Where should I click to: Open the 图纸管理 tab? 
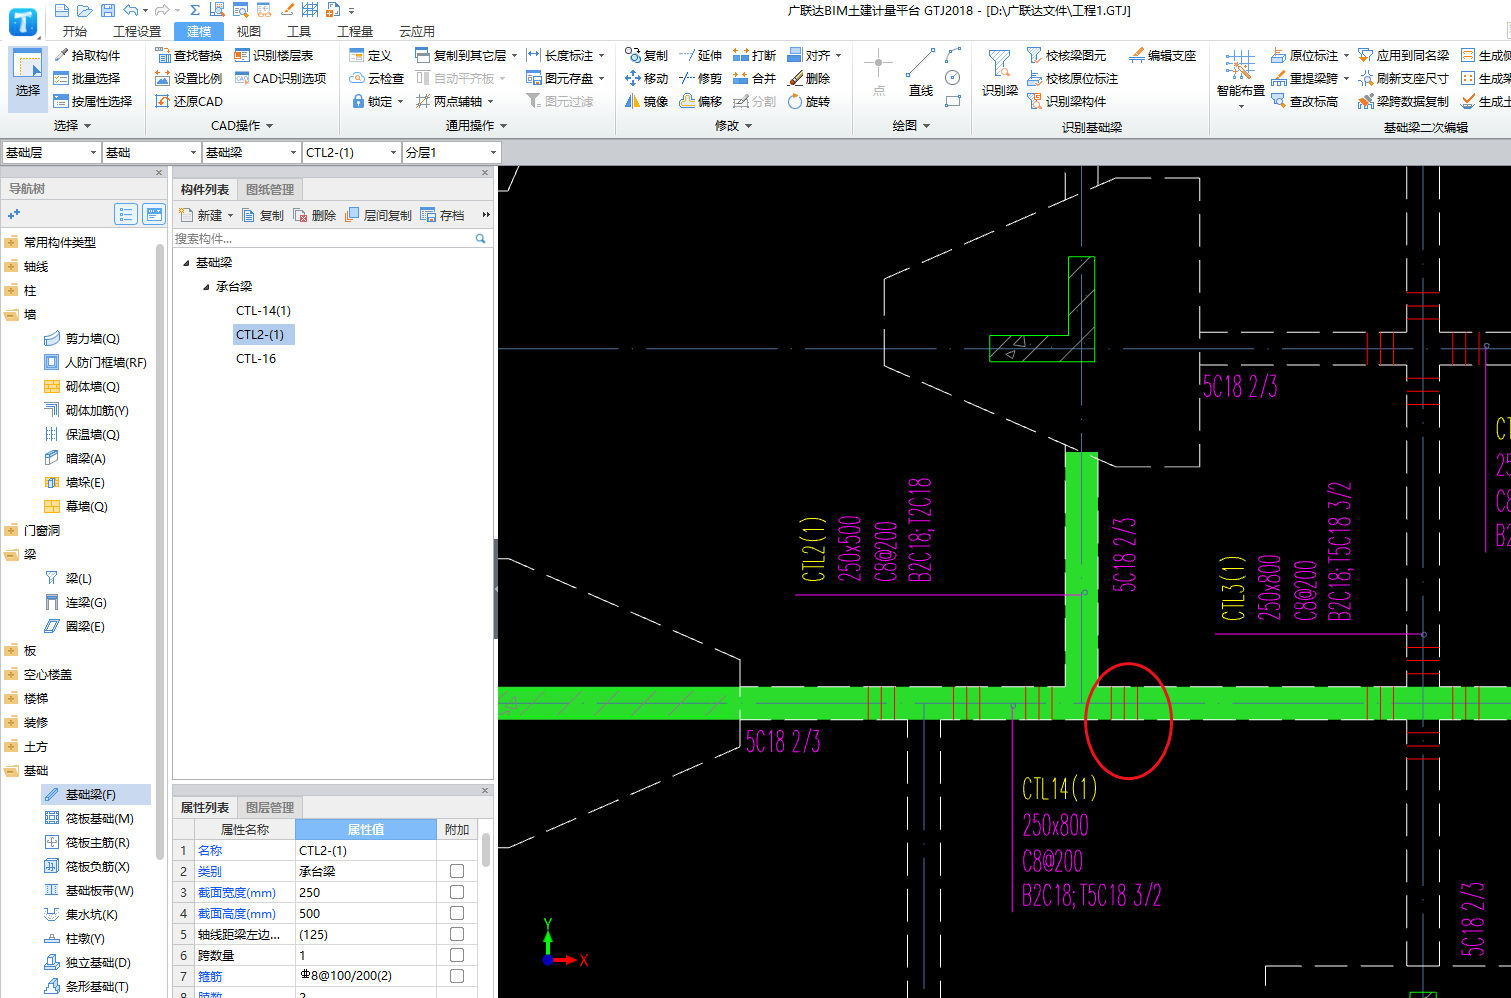point(270,189)
